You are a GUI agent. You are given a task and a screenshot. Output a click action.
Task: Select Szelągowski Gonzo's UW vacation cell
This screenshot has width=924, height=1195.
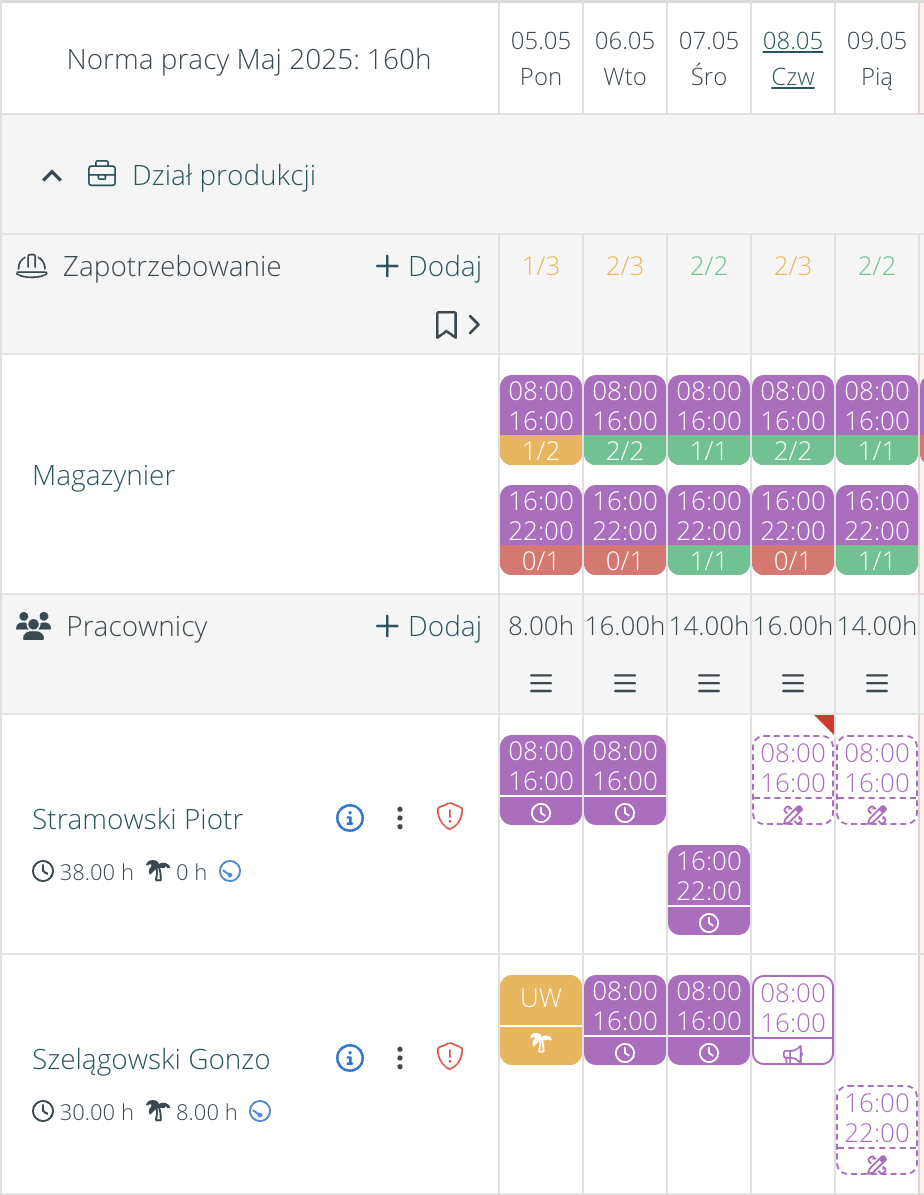coord(540,1018)
